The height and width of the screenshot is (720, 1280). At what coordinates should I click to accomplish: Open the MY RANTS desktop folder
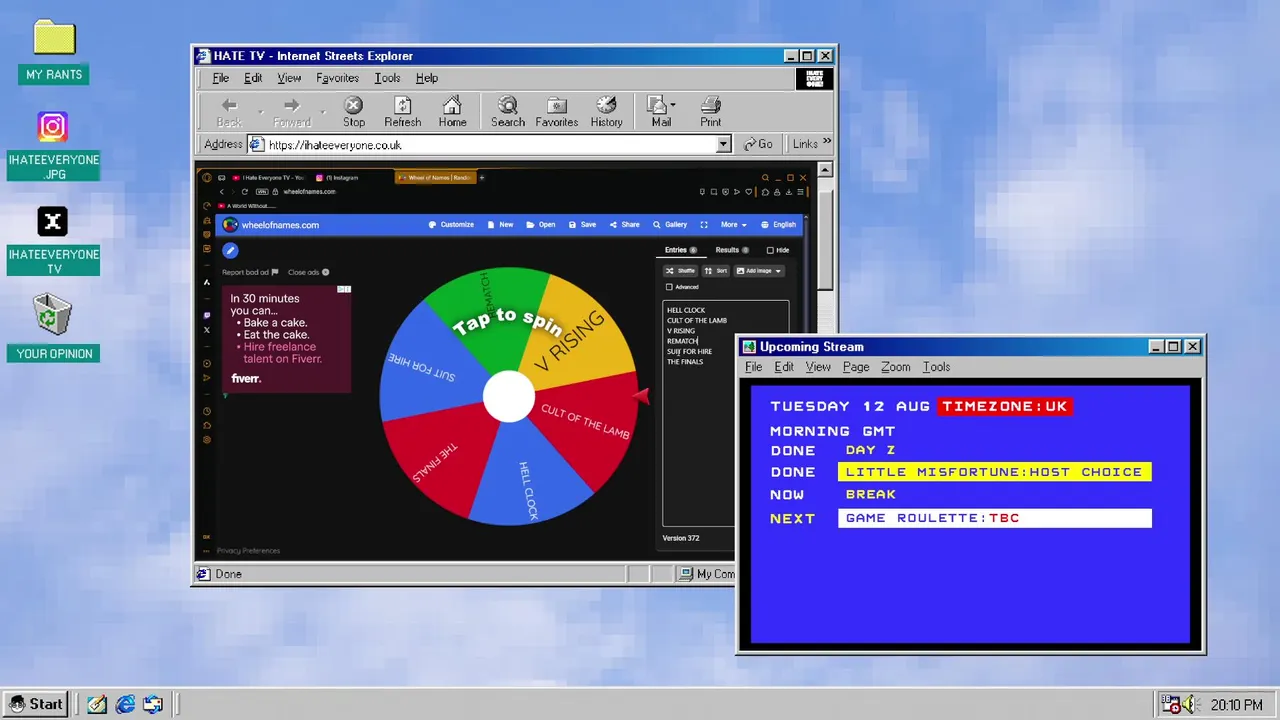[54, 39]
